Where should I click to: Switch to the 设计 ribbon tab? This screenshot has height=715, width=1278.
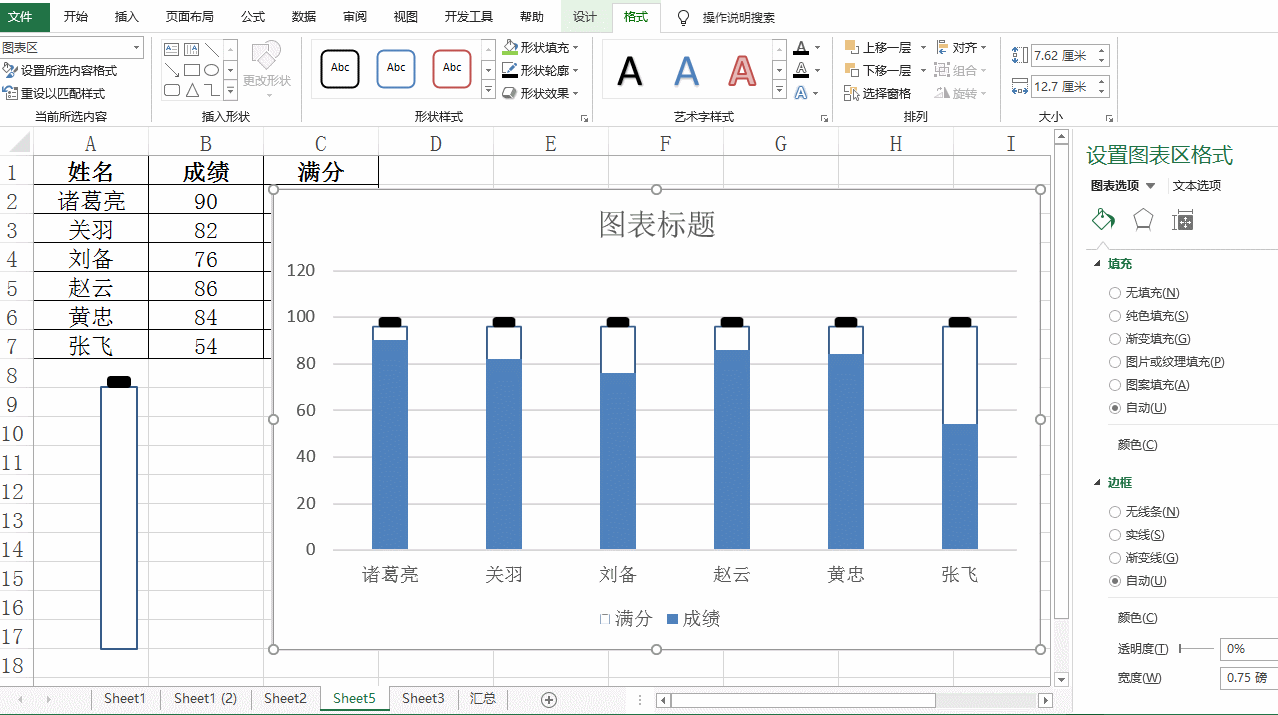(x=585, y=17)
